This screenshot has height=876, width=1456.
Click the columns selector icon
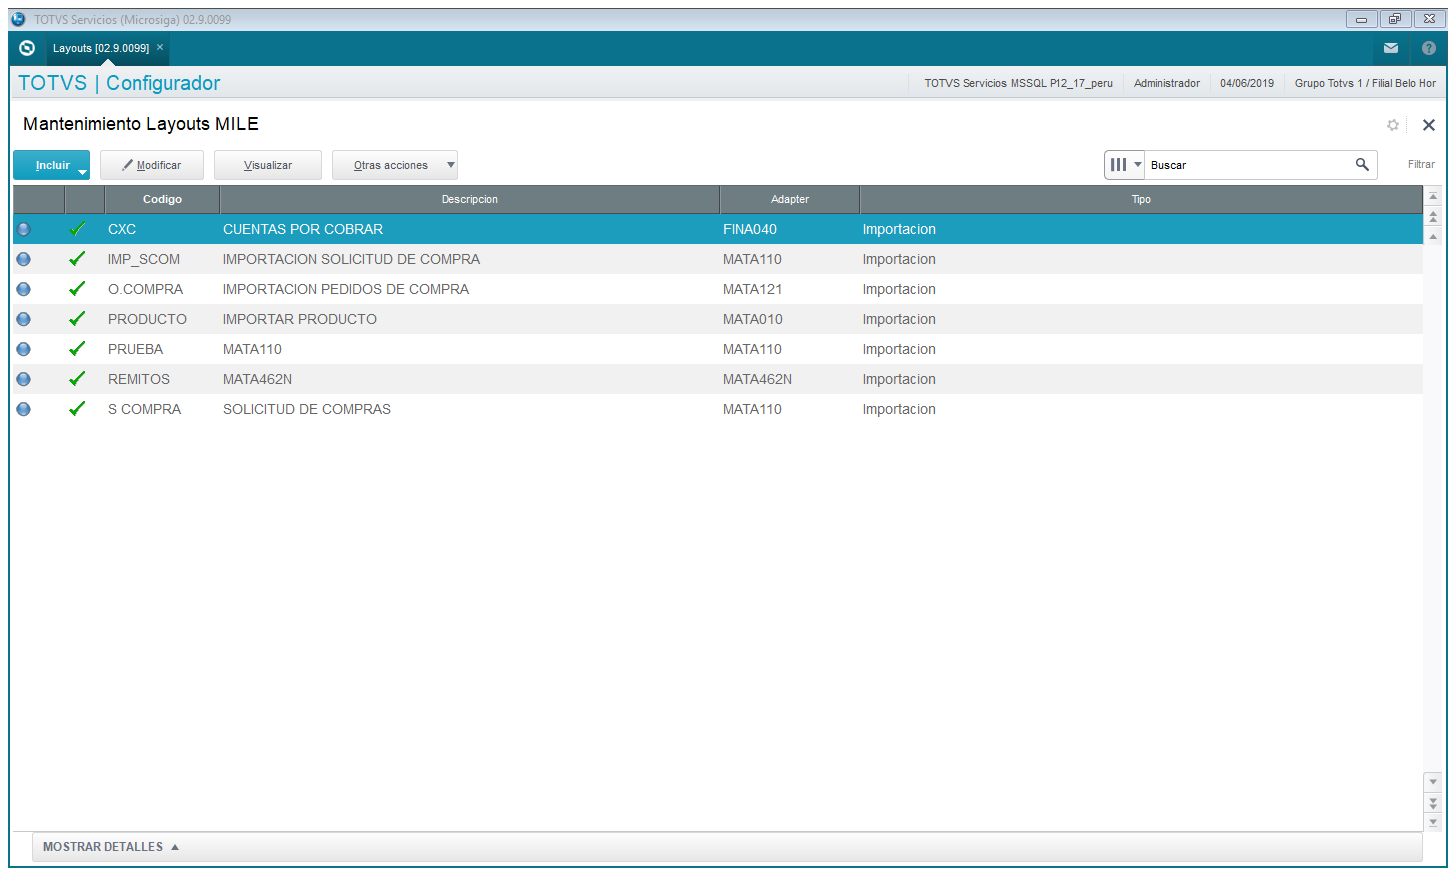tap(1118, 165)
